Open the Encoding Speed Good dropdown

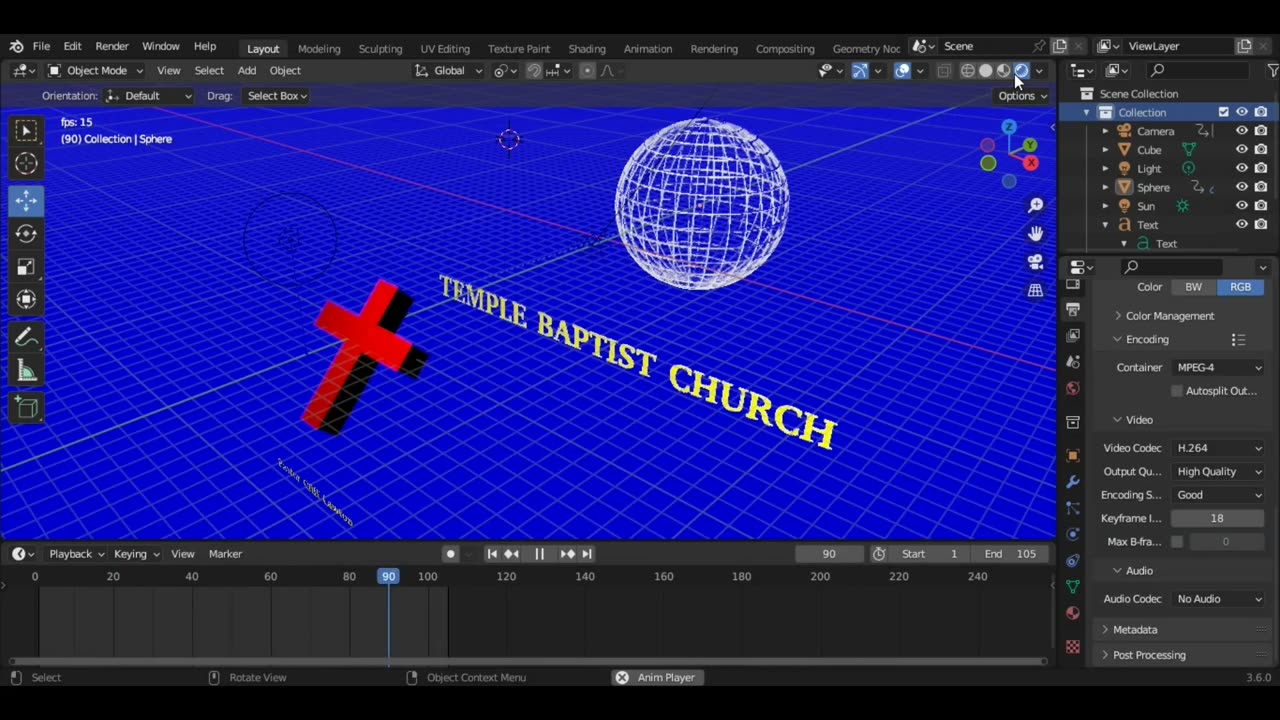point(1218,495)
